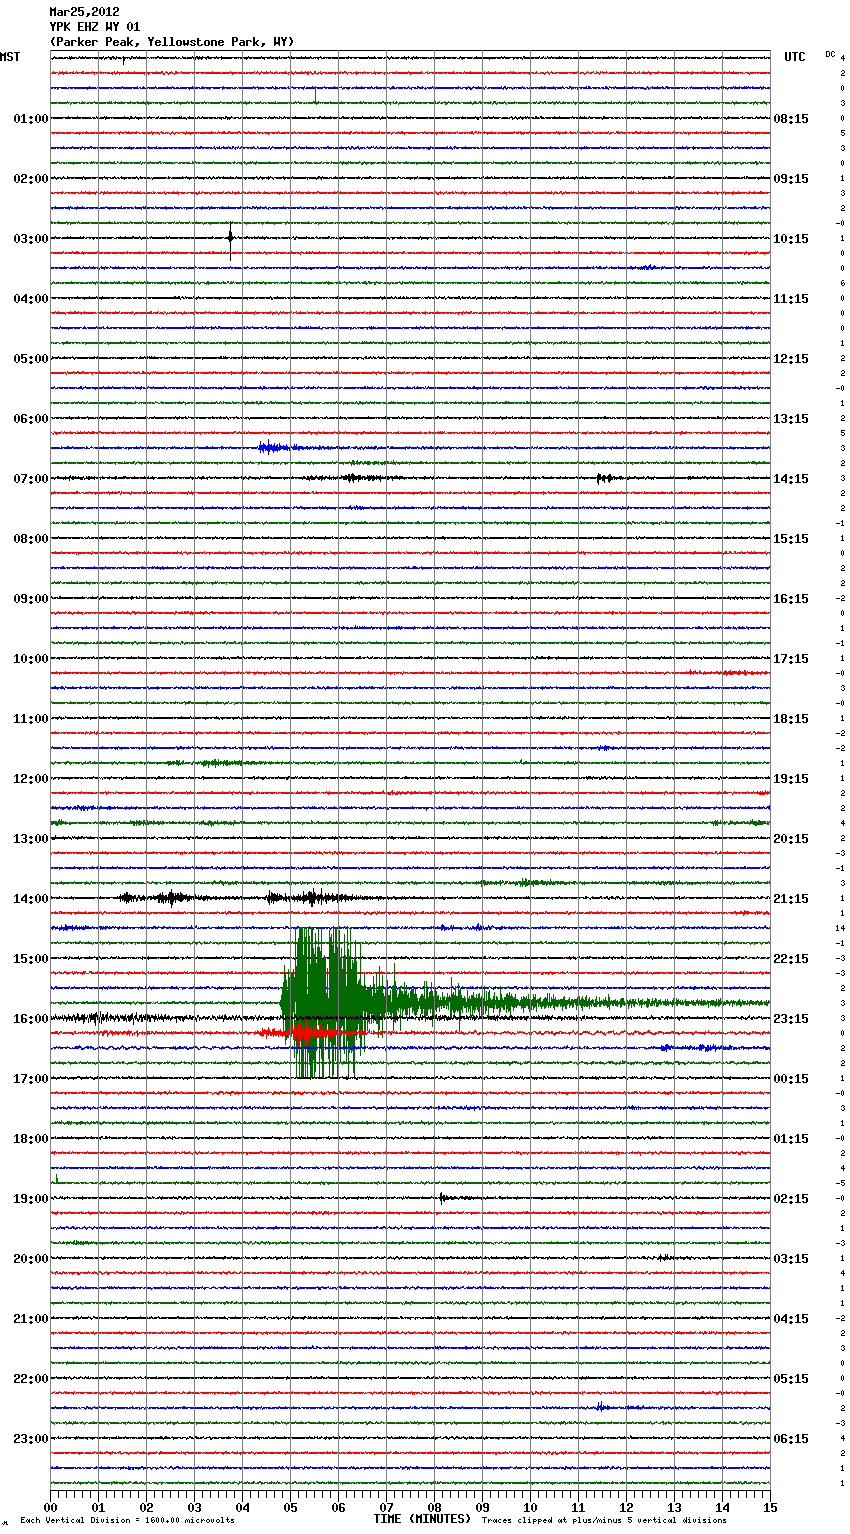The height and width of the screenshot is (1534, 850).
Task: Click the Parker Peak, Yellowstone Park title
Action: 172,42
